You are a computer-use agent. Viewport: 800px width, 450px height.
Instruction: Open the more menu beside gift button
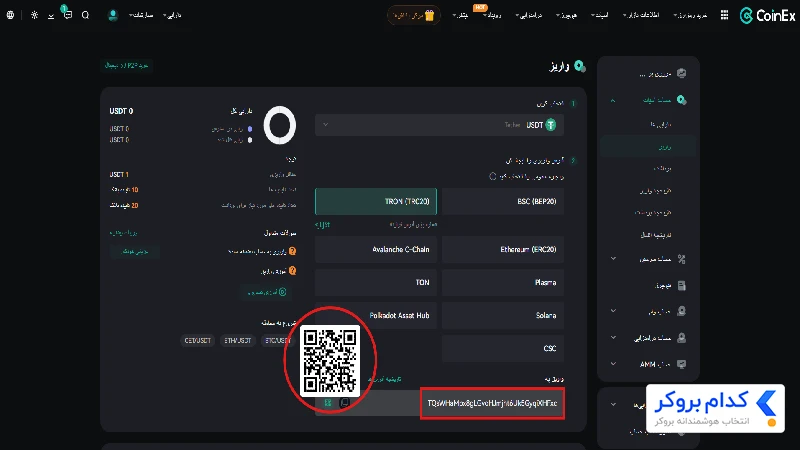pos(460,15)
